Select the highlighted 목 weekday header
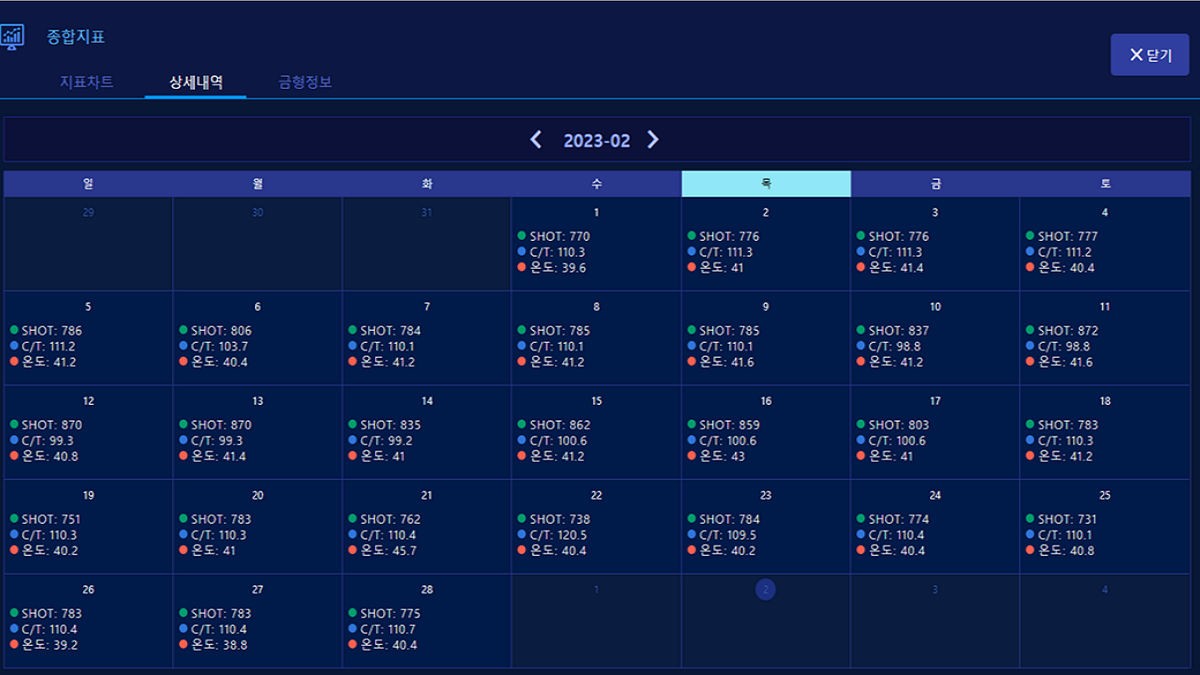 tap(766, 184)
